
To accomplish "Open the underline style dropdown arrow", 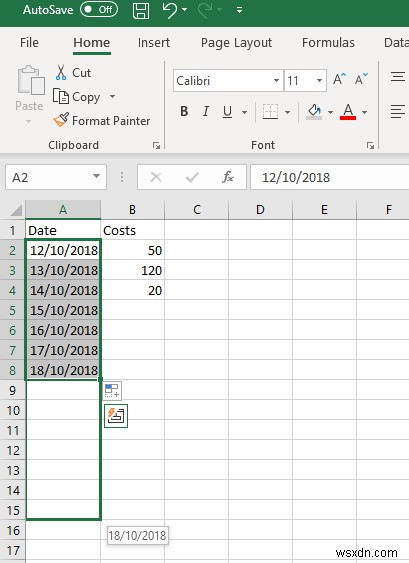I will (244, 112).
